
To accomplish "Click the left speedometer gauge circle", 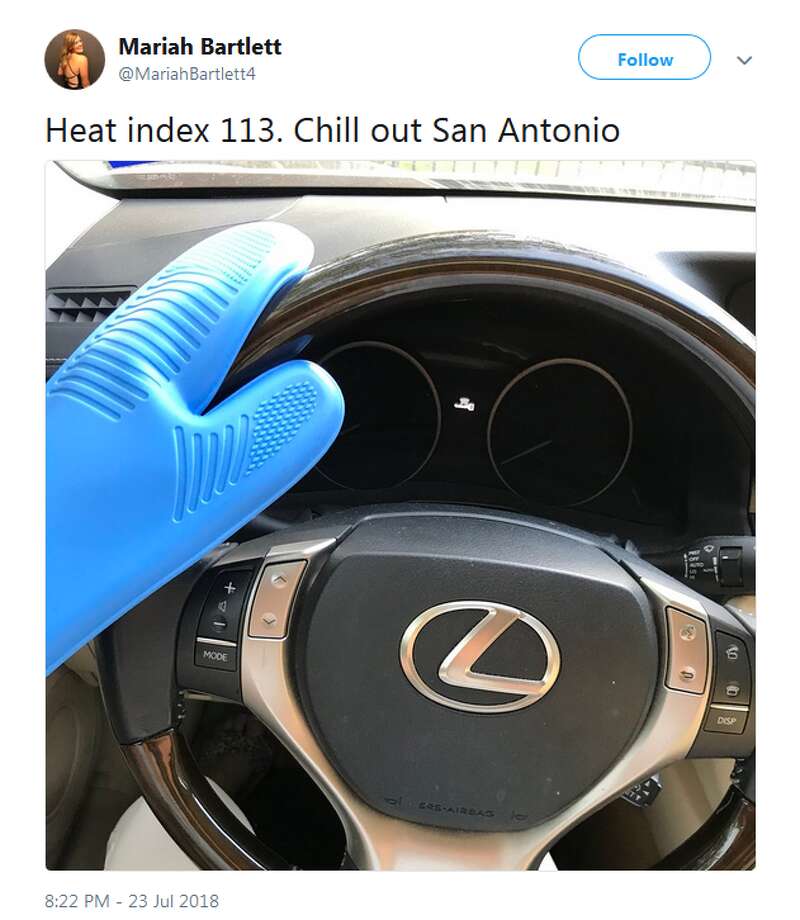I will (376, 414).
